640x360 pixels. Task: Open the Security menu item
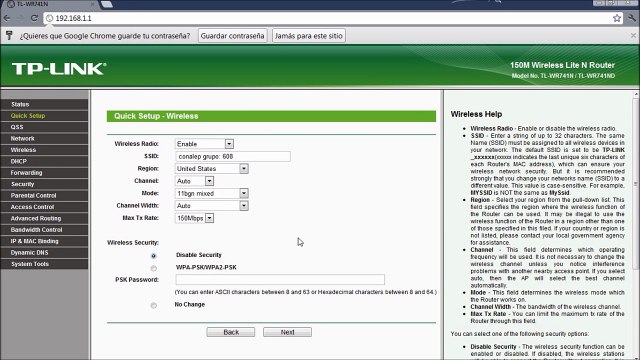pos(44,184)
